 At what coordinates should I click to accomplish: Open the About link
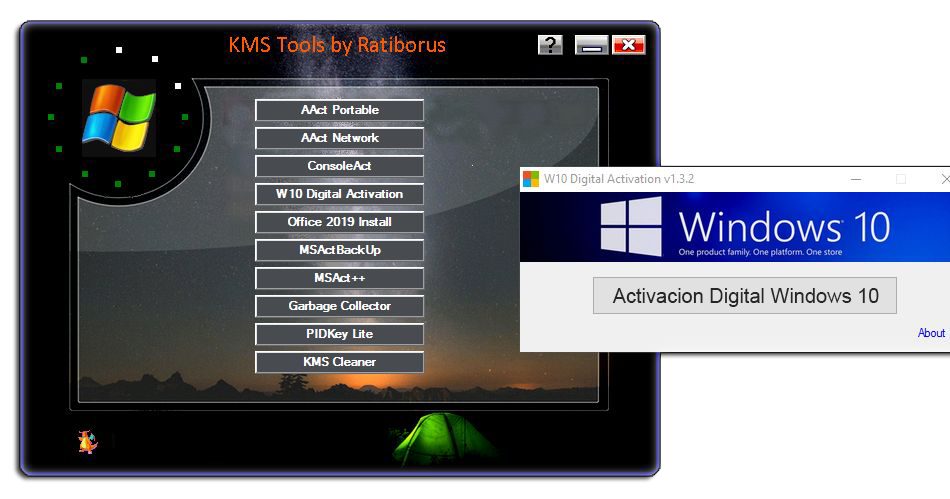[x=931, y=332]
